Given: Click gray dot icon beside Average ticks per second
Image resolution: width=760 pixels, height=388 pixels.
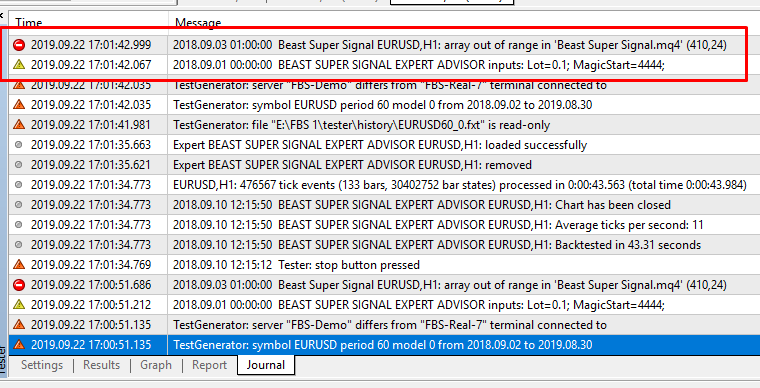Looking at the screenshot, I should point(18,225).
